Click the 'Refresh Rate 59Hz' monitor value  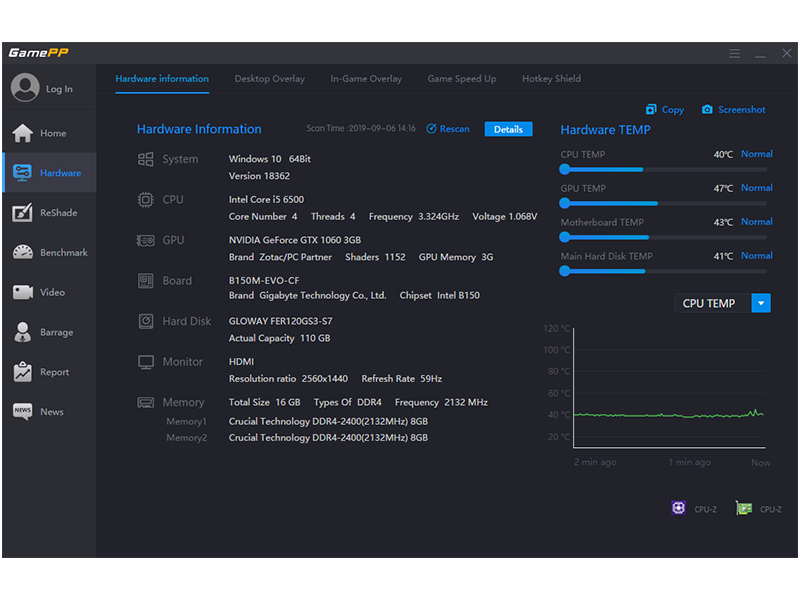(402, 379)
